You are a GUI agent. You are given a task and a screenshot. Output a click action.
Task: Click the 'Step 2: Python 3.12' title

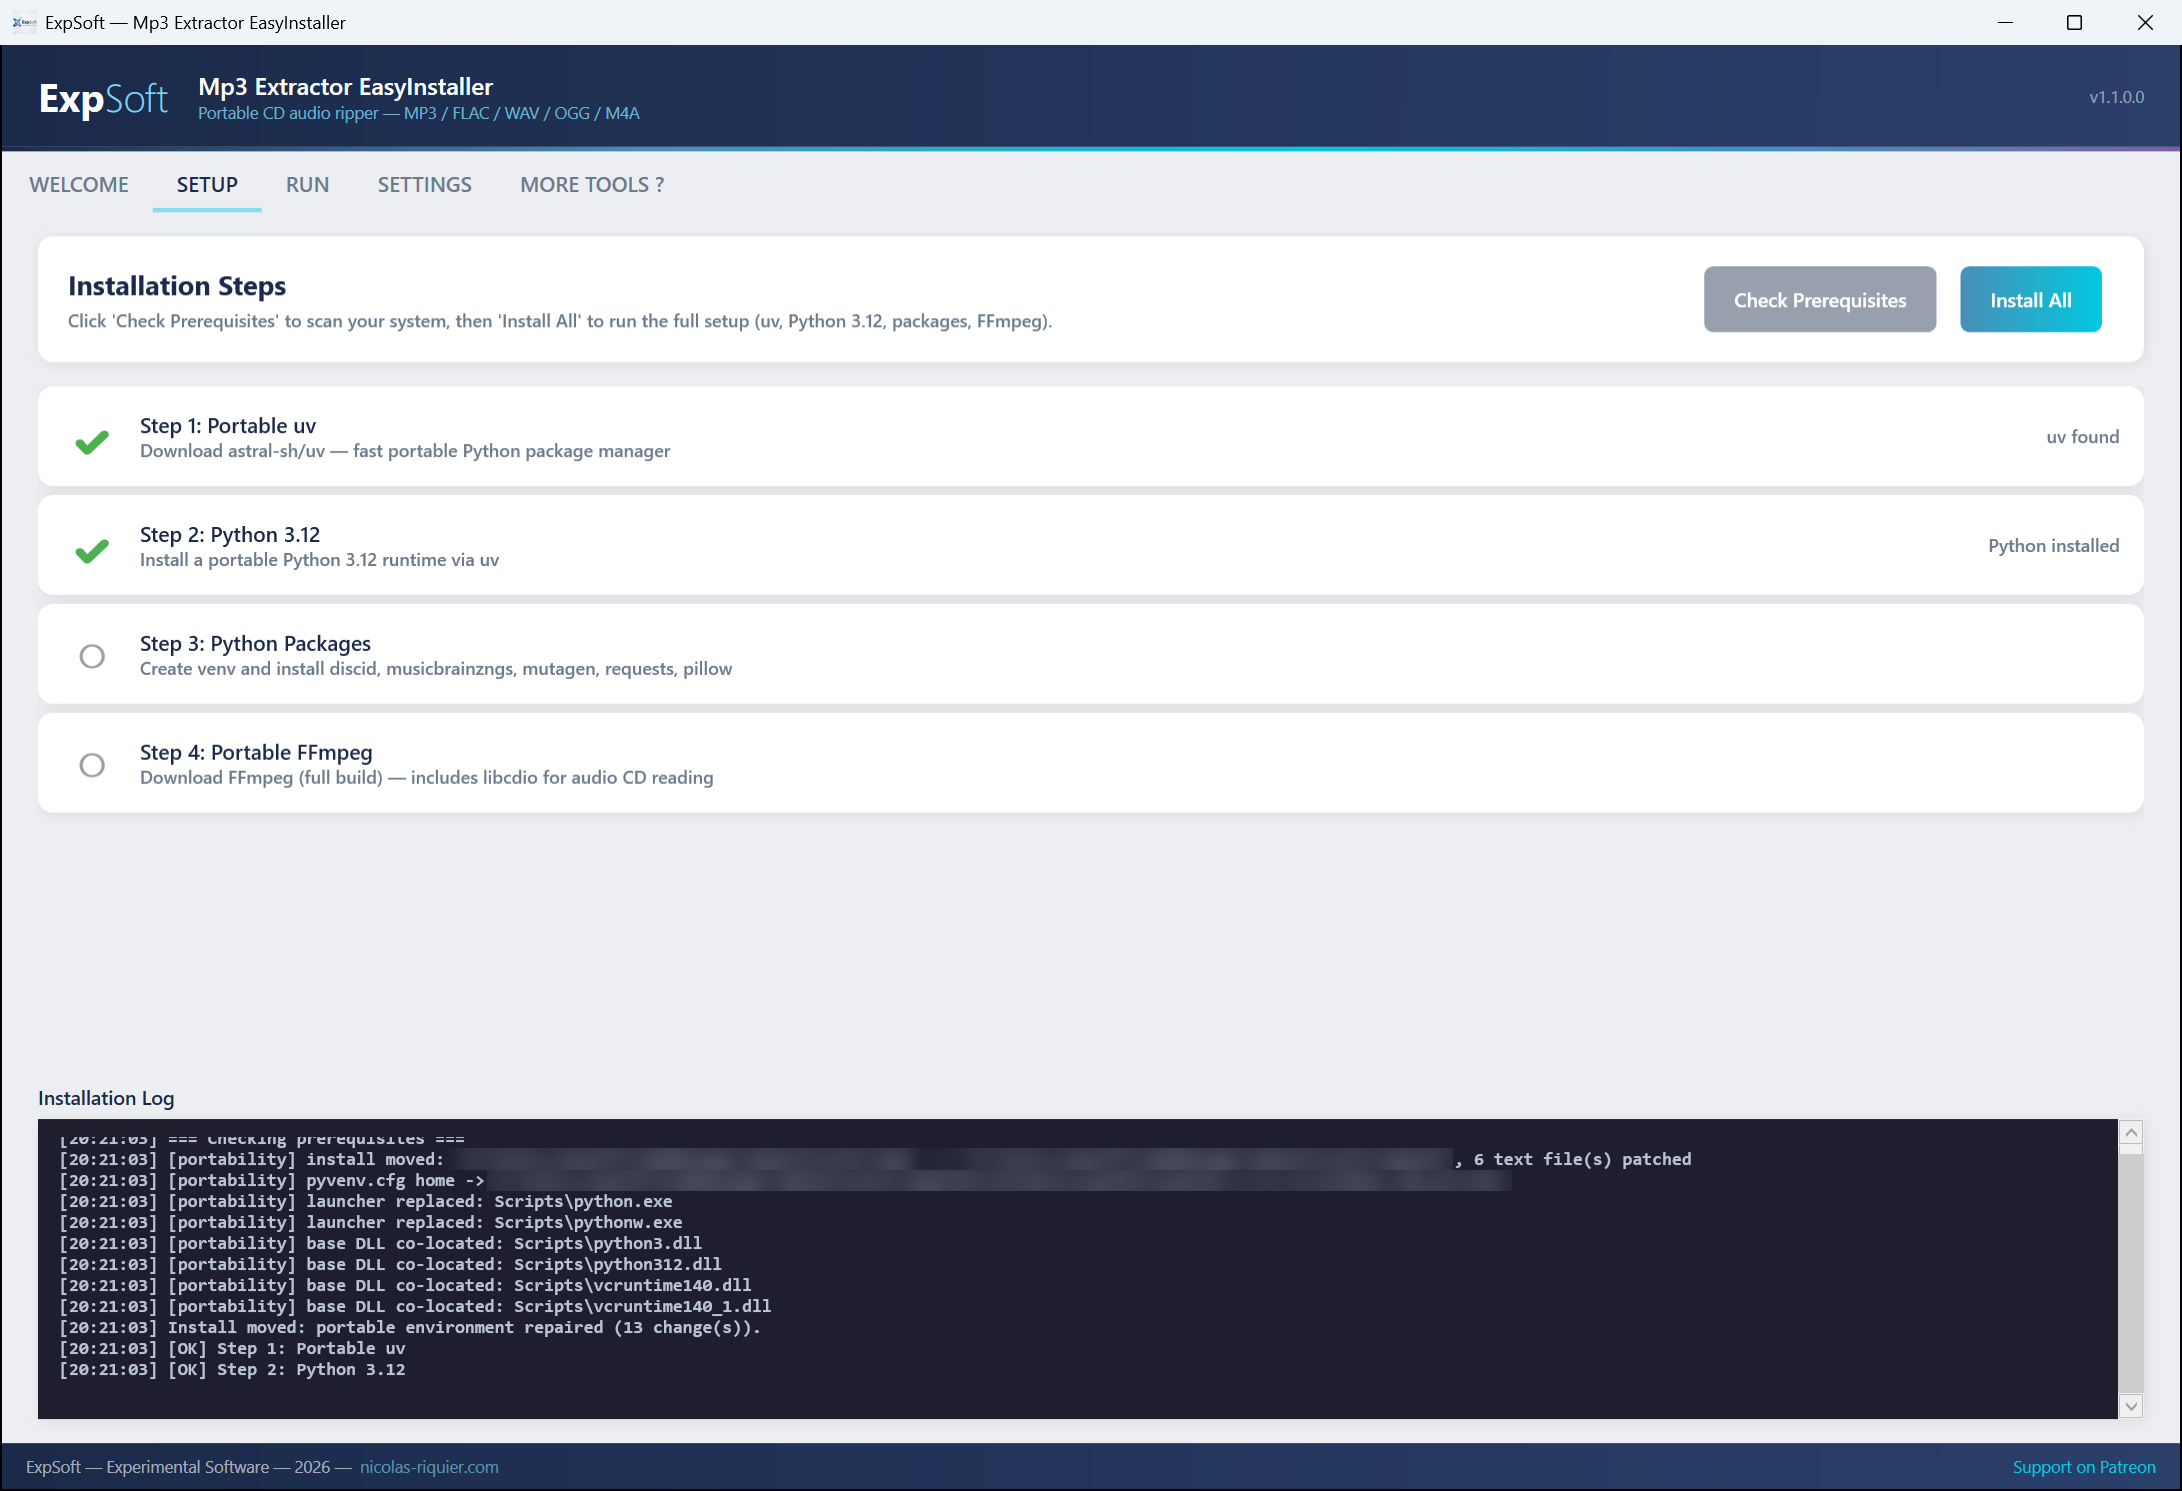click(230, 535)
